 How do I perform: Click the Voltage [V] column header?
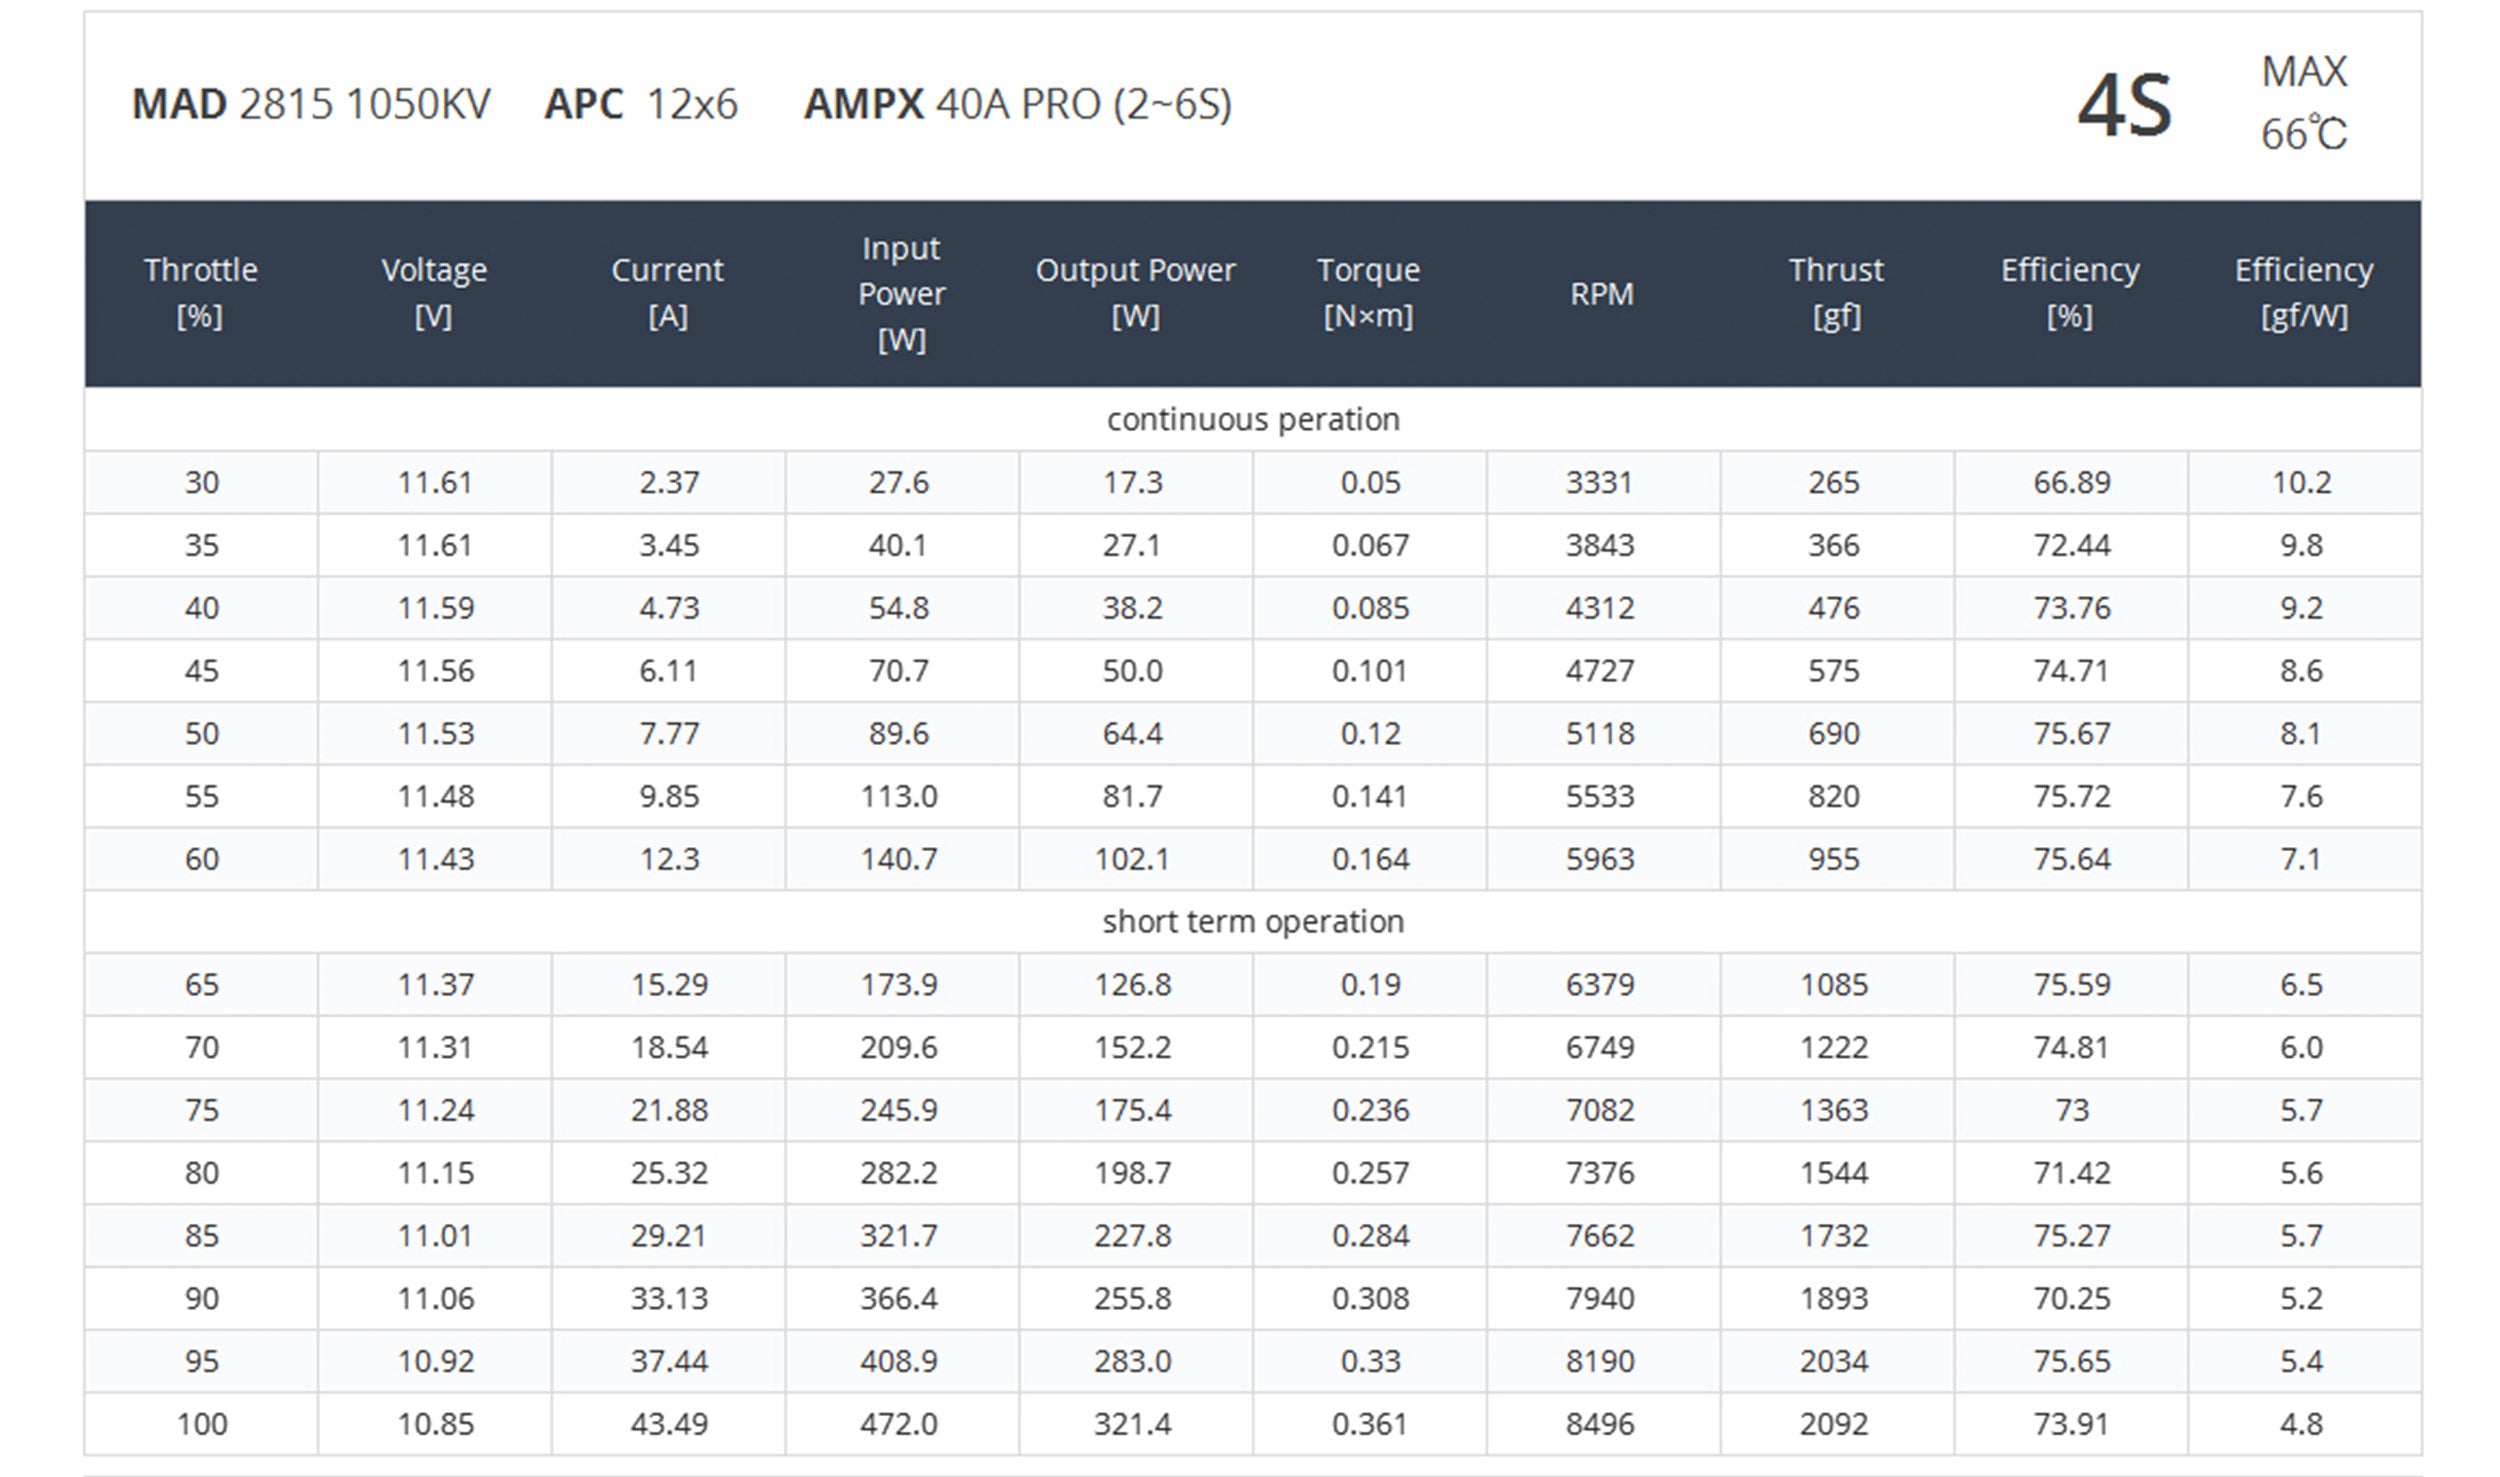(434, 293)
